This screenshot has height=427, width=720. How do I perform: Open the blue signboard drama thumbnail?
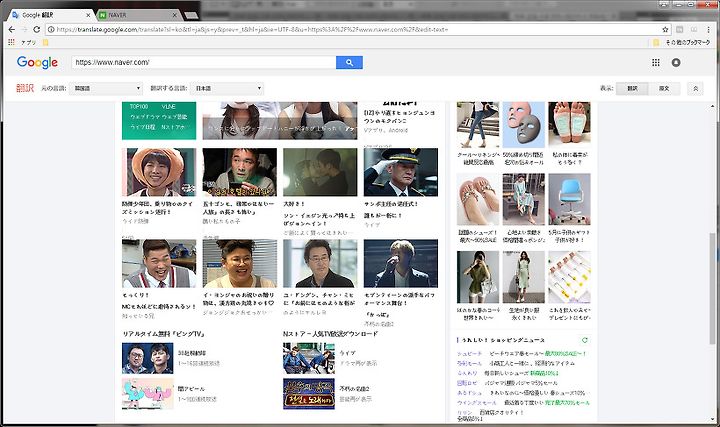pyautogui.click(x=309, y=394)
